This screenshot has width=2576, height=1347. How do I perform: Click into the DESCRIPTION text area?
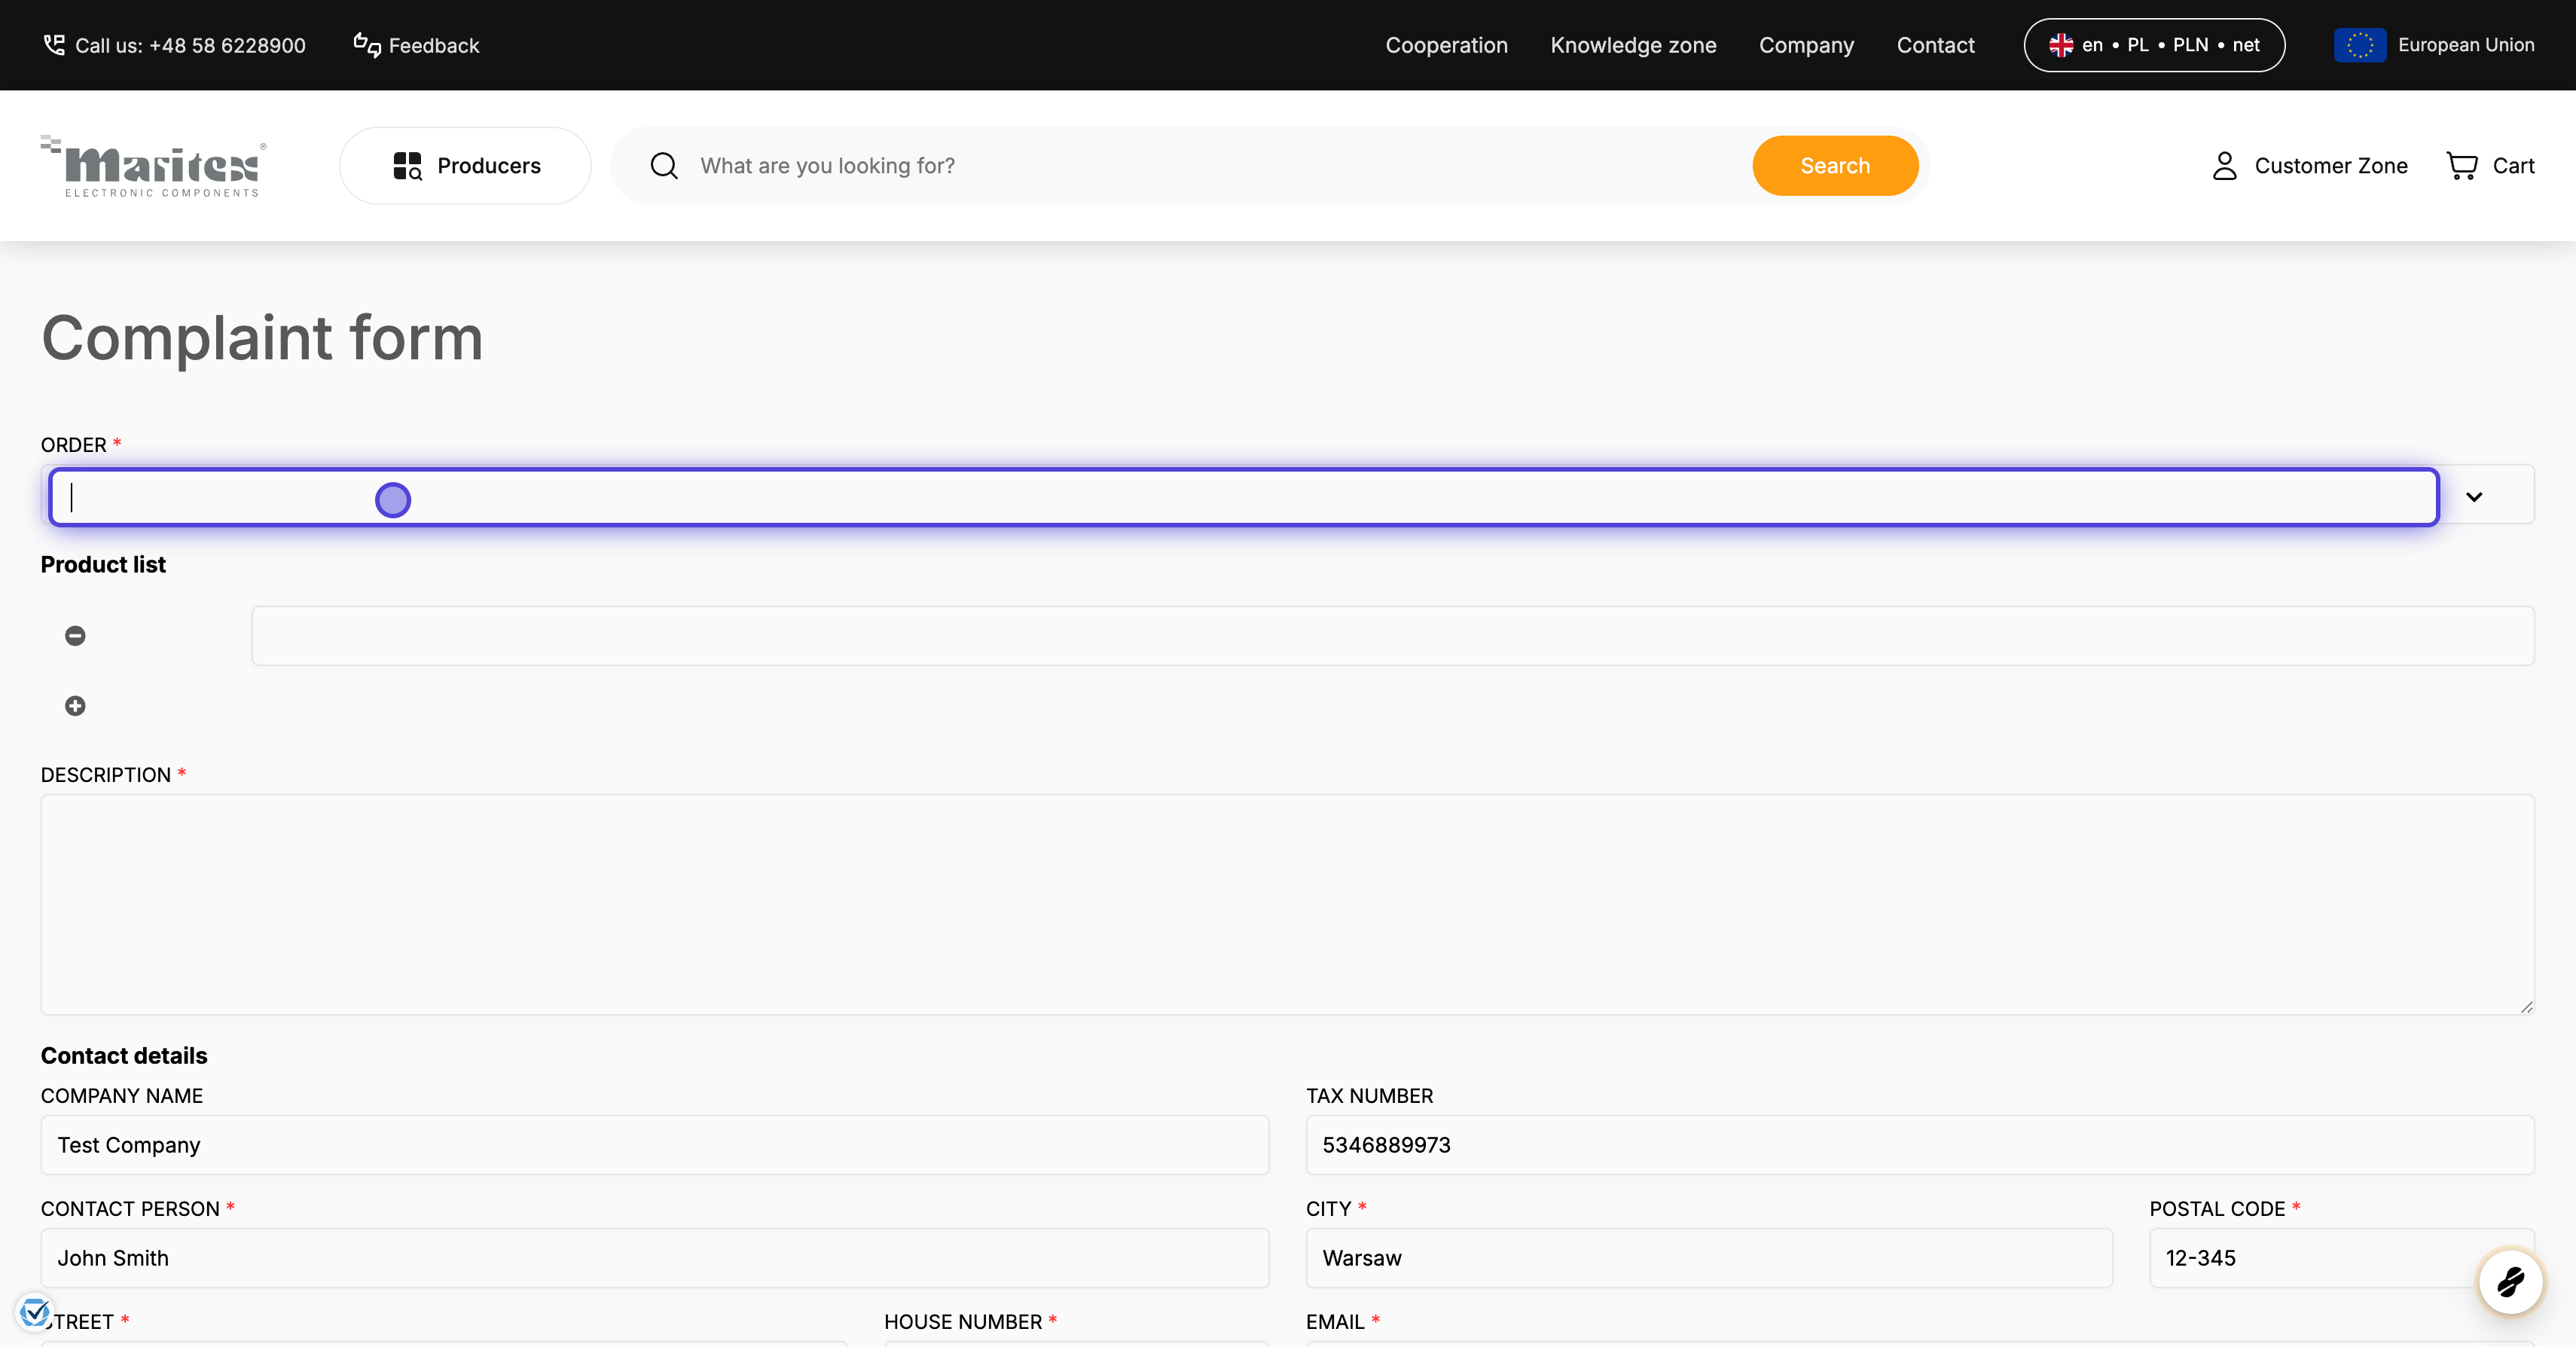[x=1286, y=904]
